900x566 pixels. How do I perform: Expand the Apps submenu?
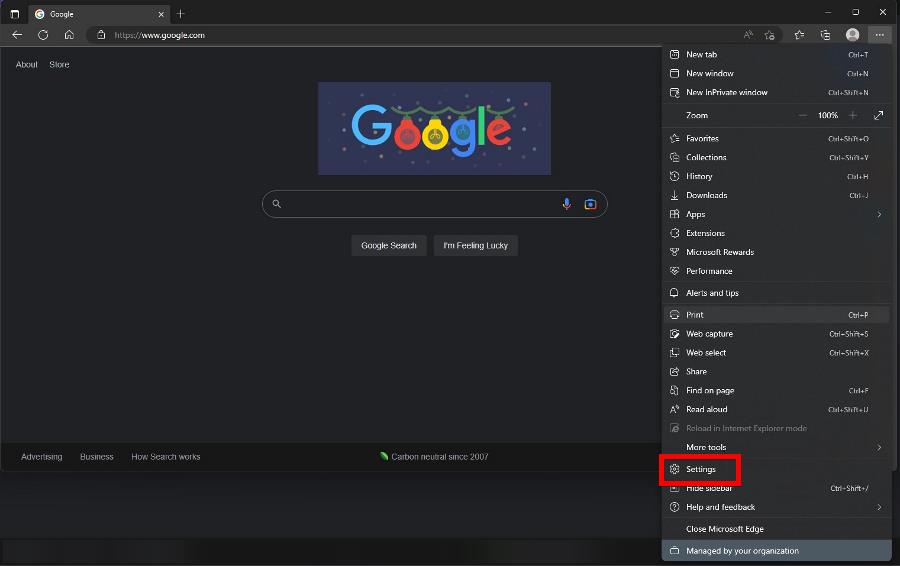pyautogui.click(x=777, y=214)
